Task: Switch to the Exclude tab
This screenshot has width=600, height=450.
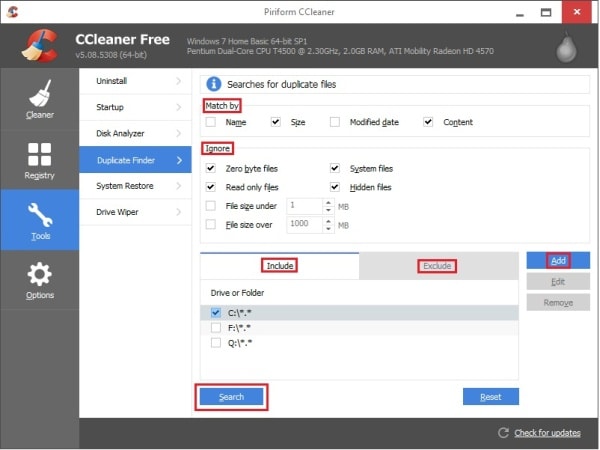Action: tap(437, 266)
